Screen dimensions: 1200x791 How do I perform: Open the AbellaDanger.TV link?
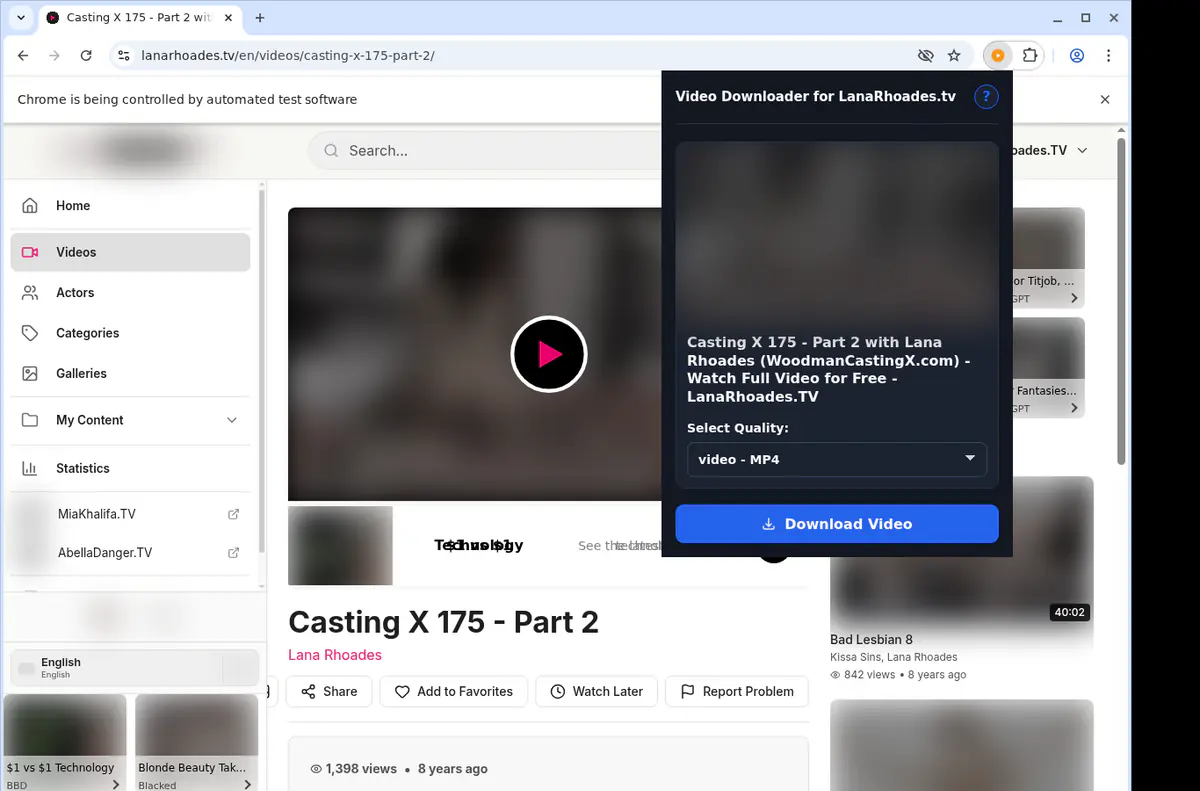tap(105, 552)
